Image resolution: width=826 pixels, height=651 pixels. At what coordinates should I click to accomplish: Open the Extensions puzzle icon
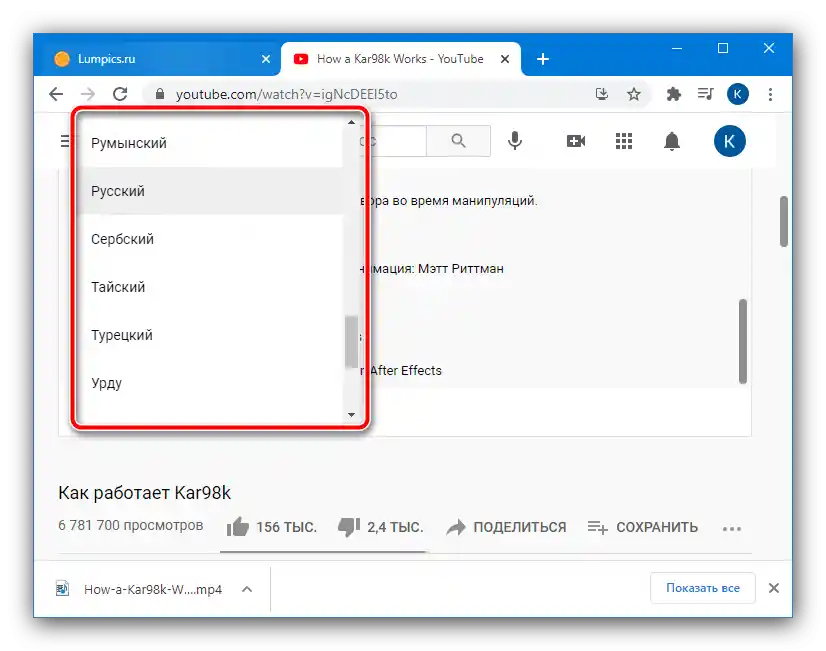click(x=673, y=94)
